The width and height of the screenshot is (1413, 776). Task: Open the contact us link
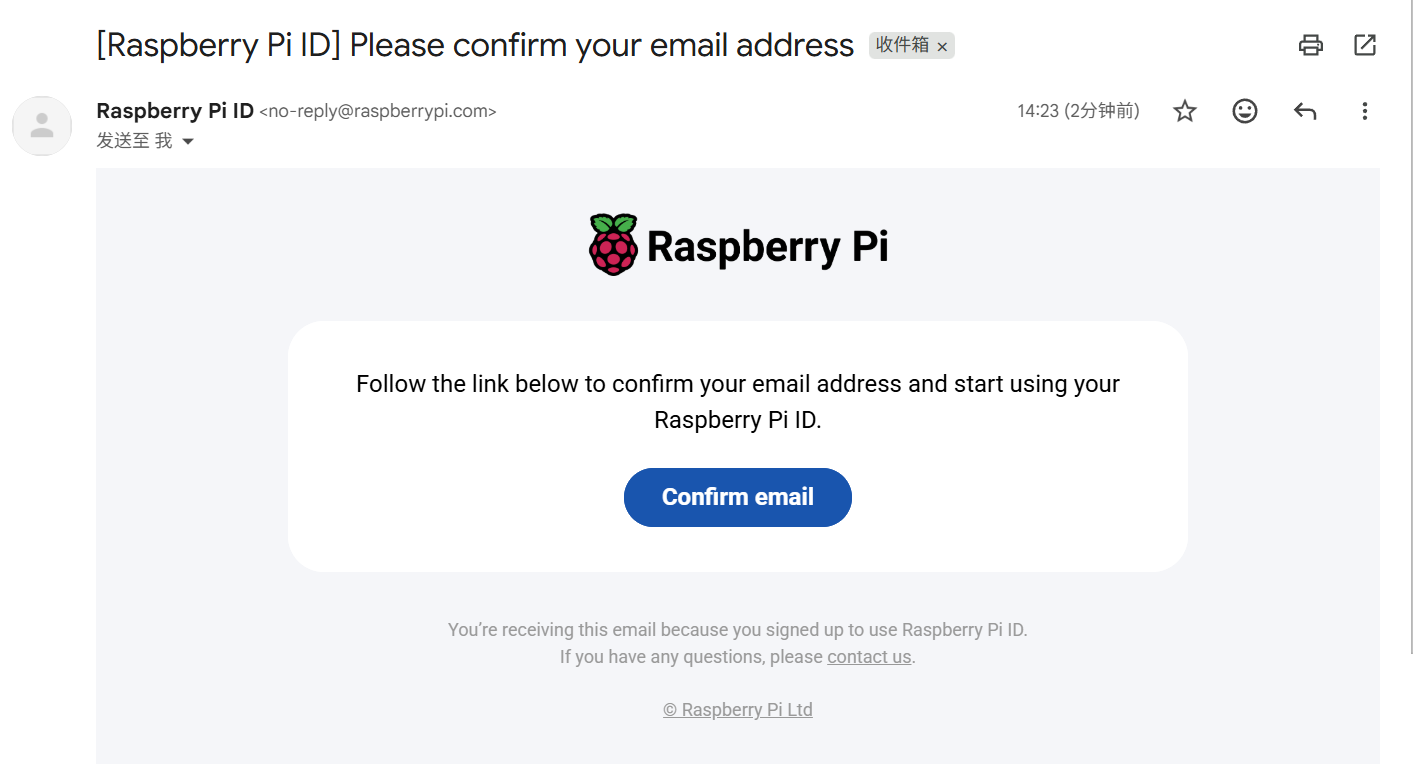click(869, 657)
